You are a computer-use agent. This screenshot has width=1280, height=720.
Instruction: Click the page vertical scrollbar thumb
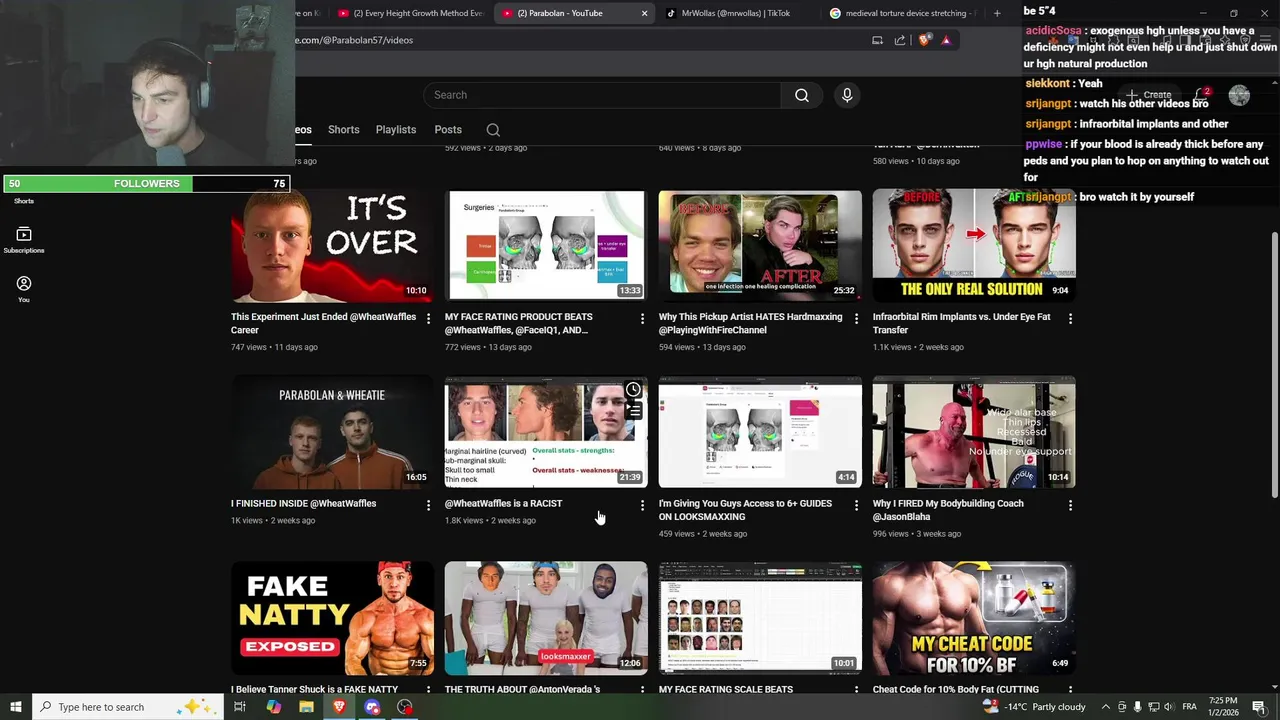point(1274,365)
